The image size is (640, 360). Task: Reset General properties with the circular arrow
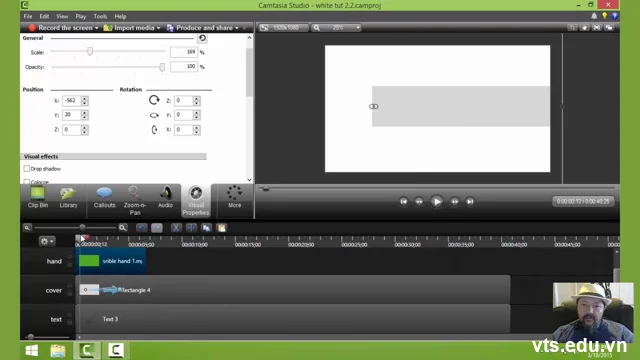click(x=202, y=38)
